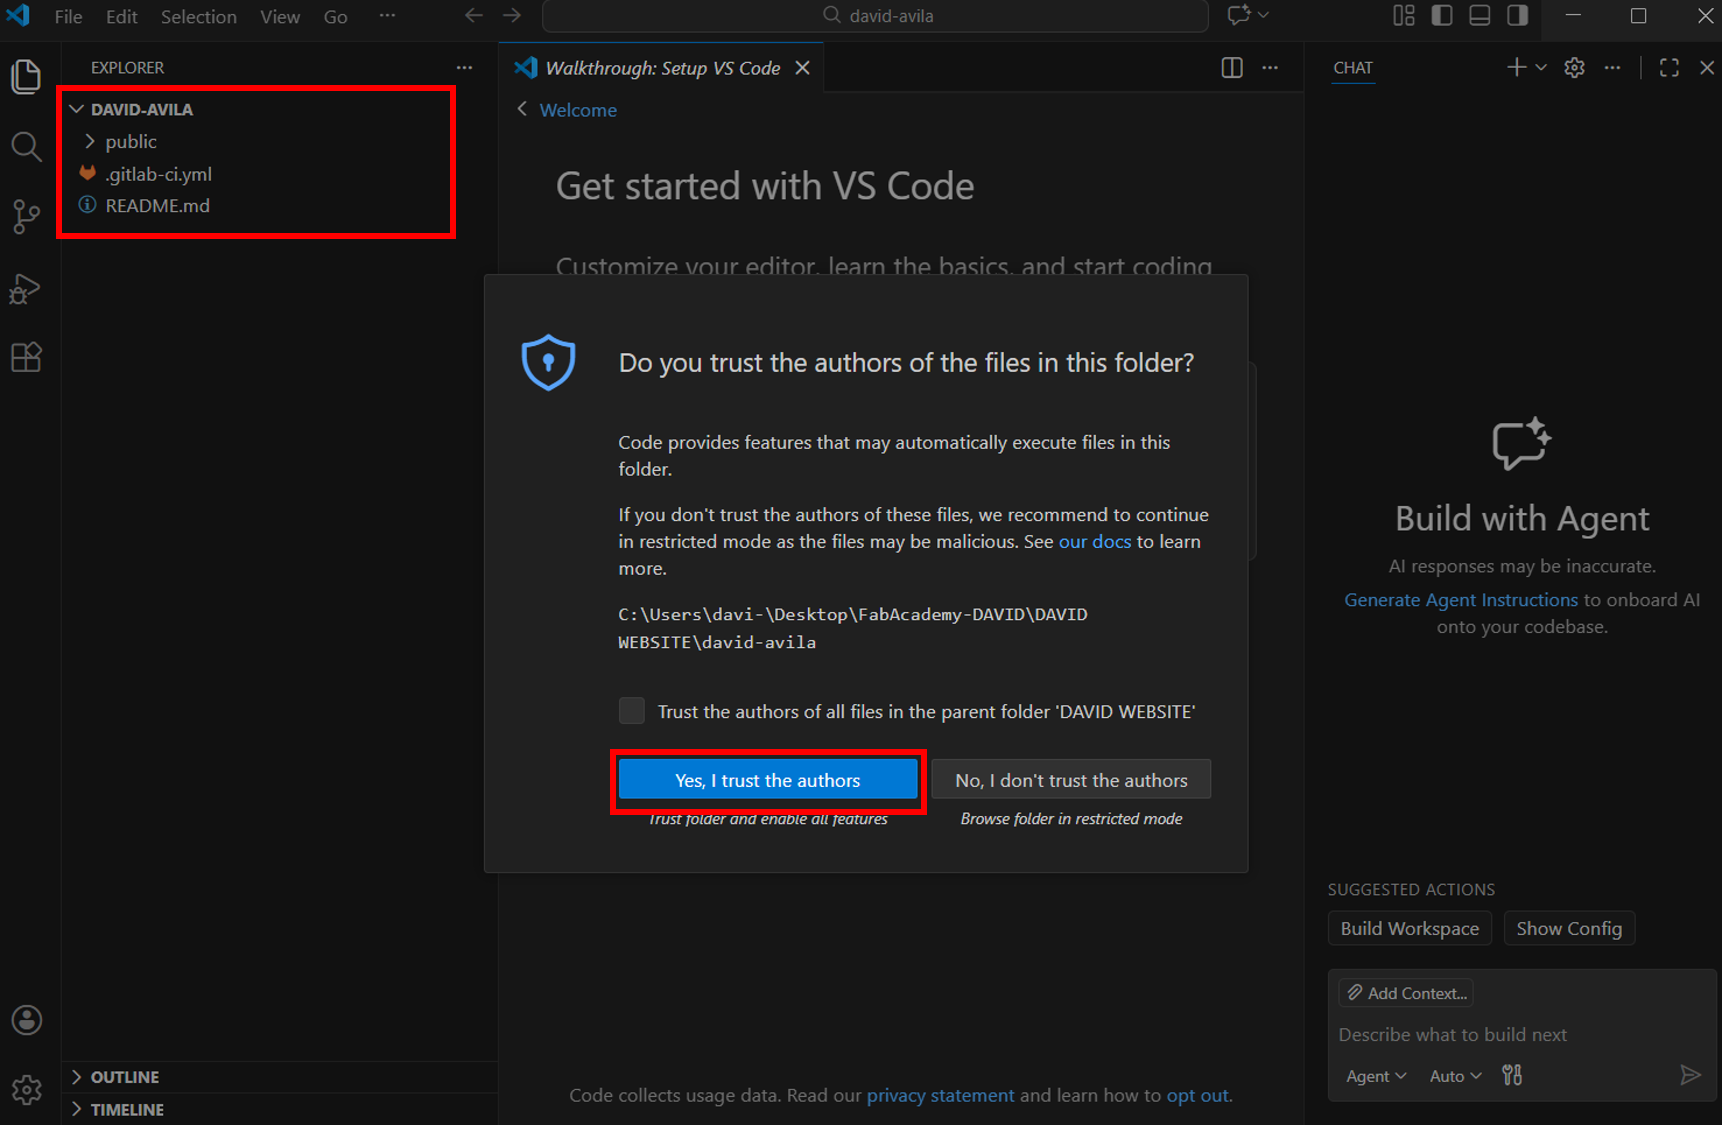1722x1125 pixels.
Task: Open the Explorer view in activity bar
Action: (x=26, y=77)
